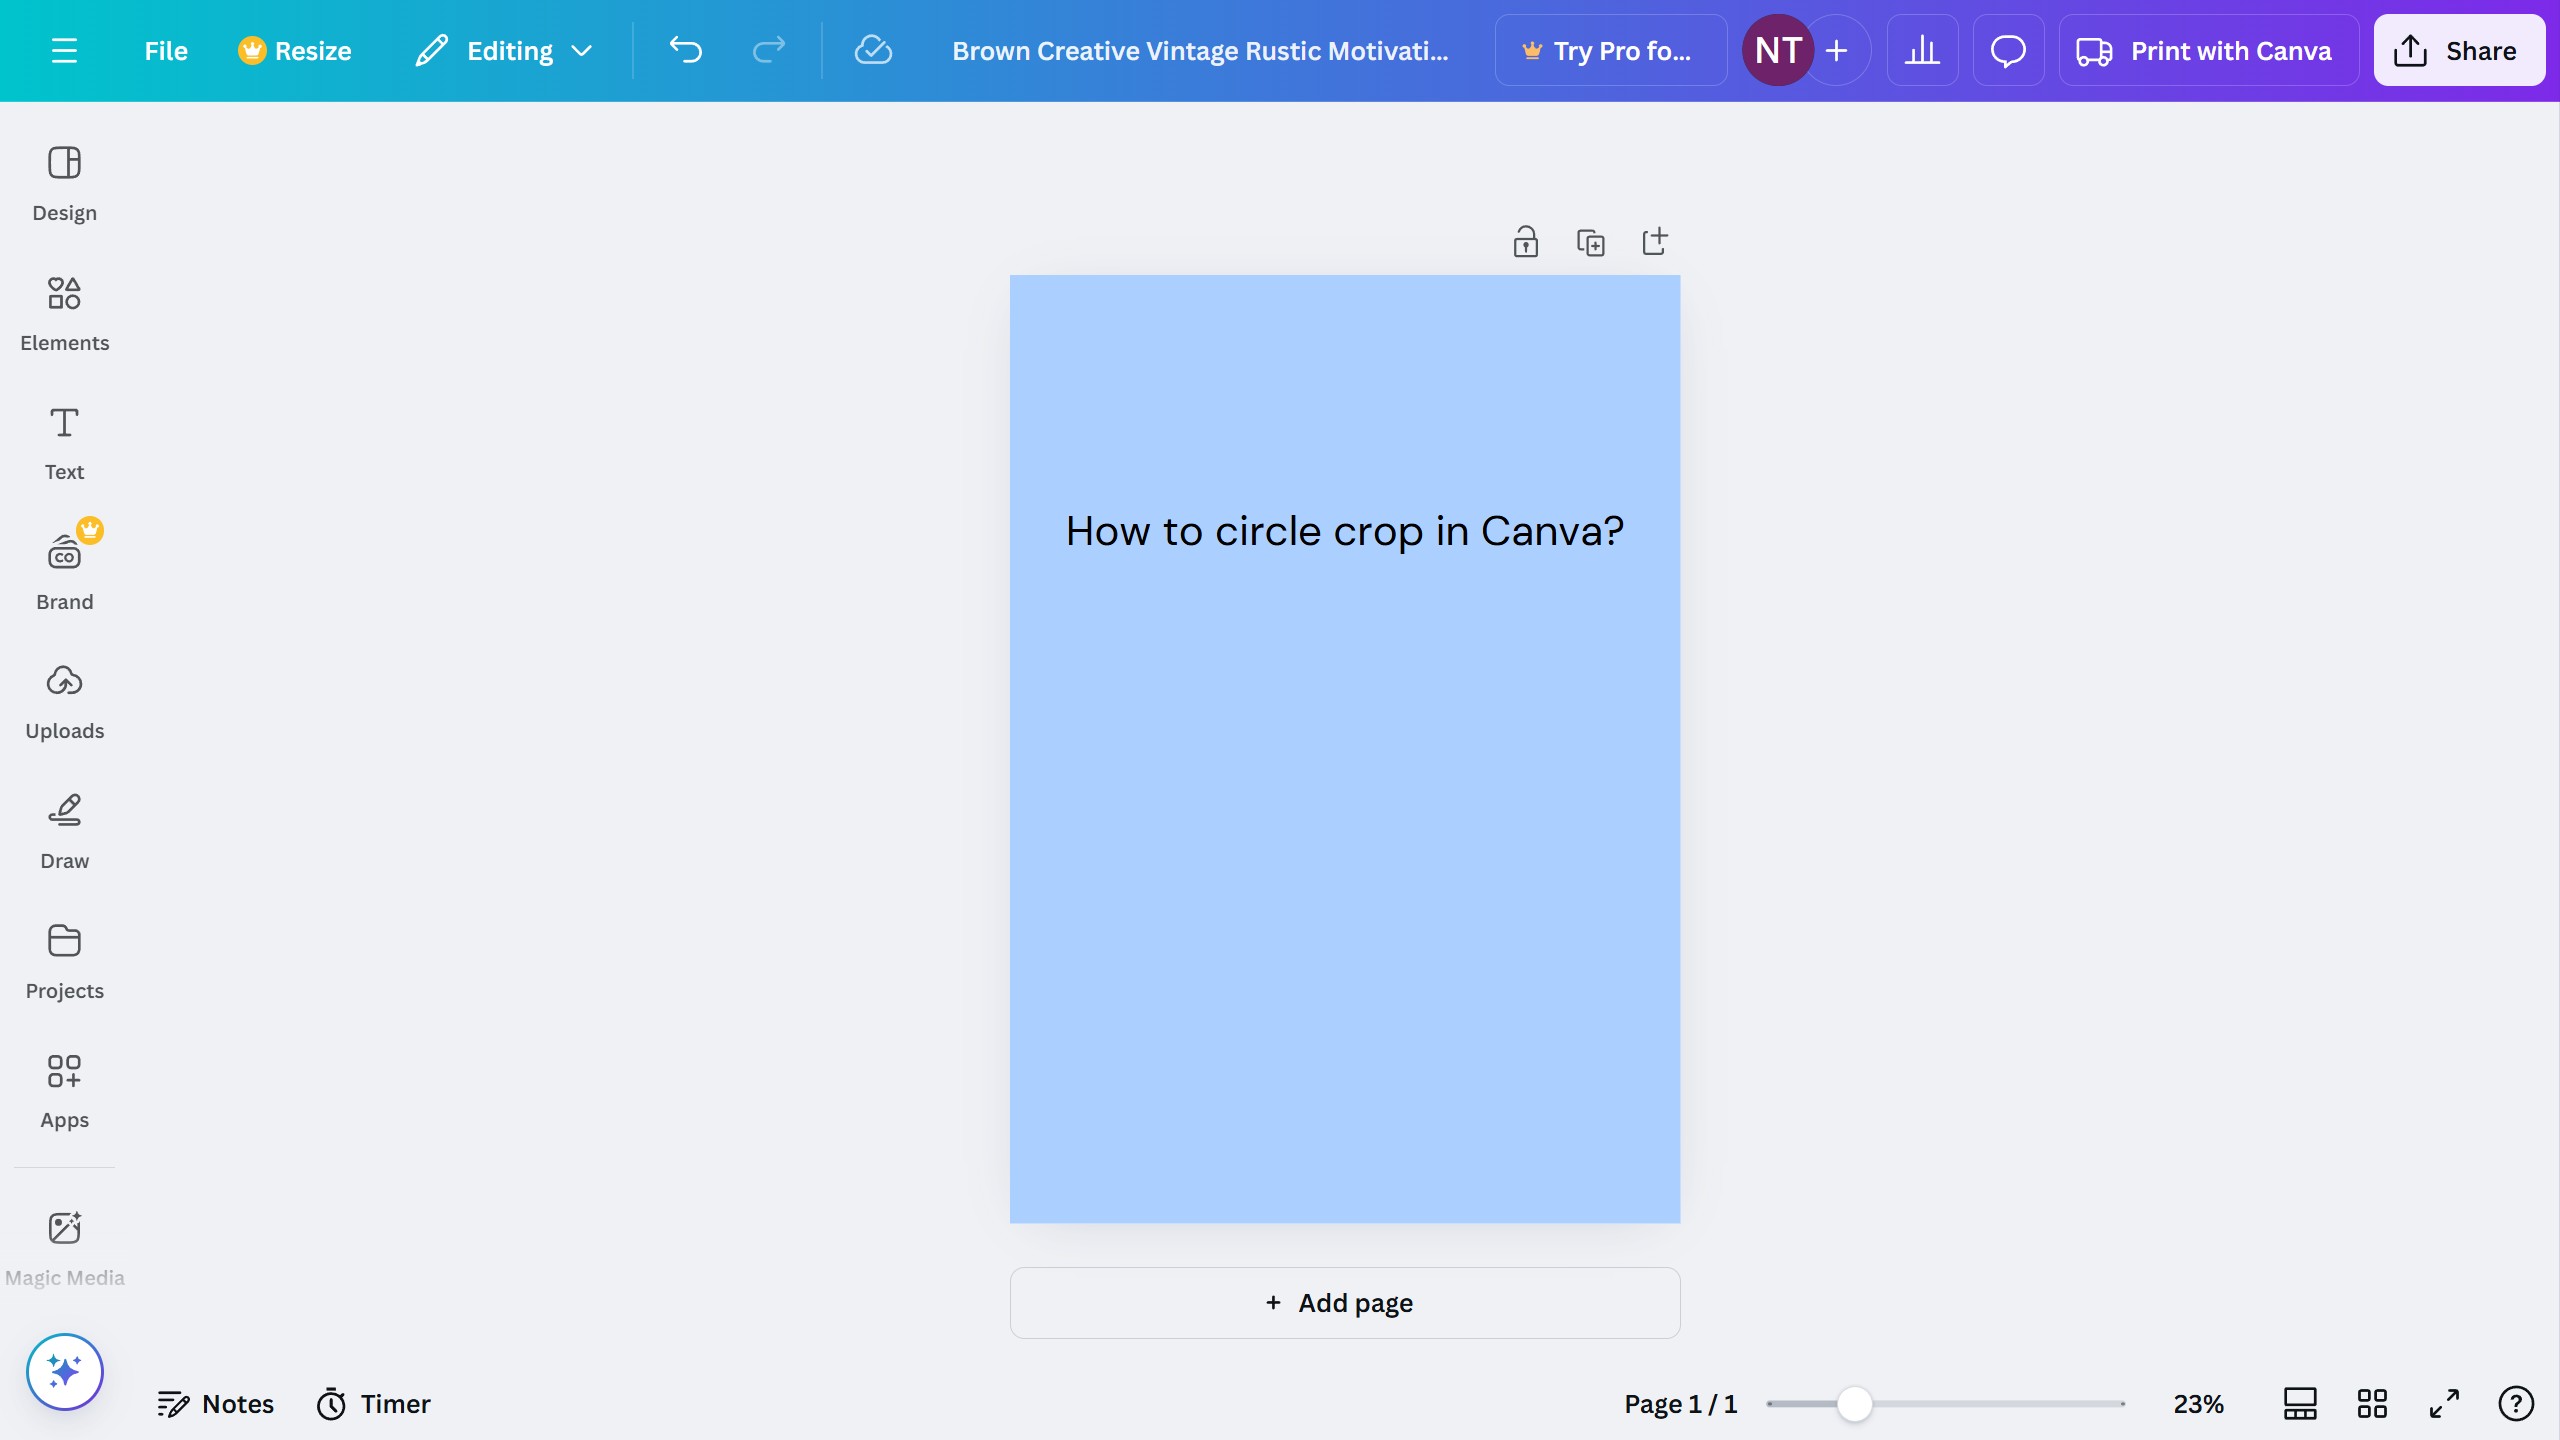This screenshot has height=1440, width=2560.
Task: Switch to grid view of pages
Action: (2372, 1403)
